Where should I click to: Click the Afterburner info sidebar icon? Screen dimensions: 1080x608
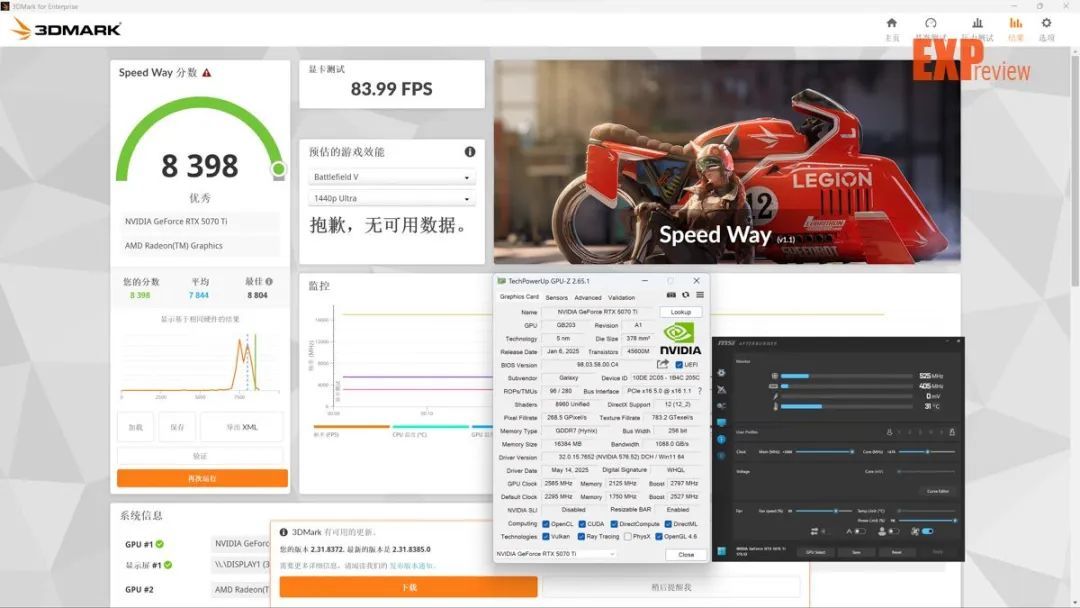coord(721,439)
